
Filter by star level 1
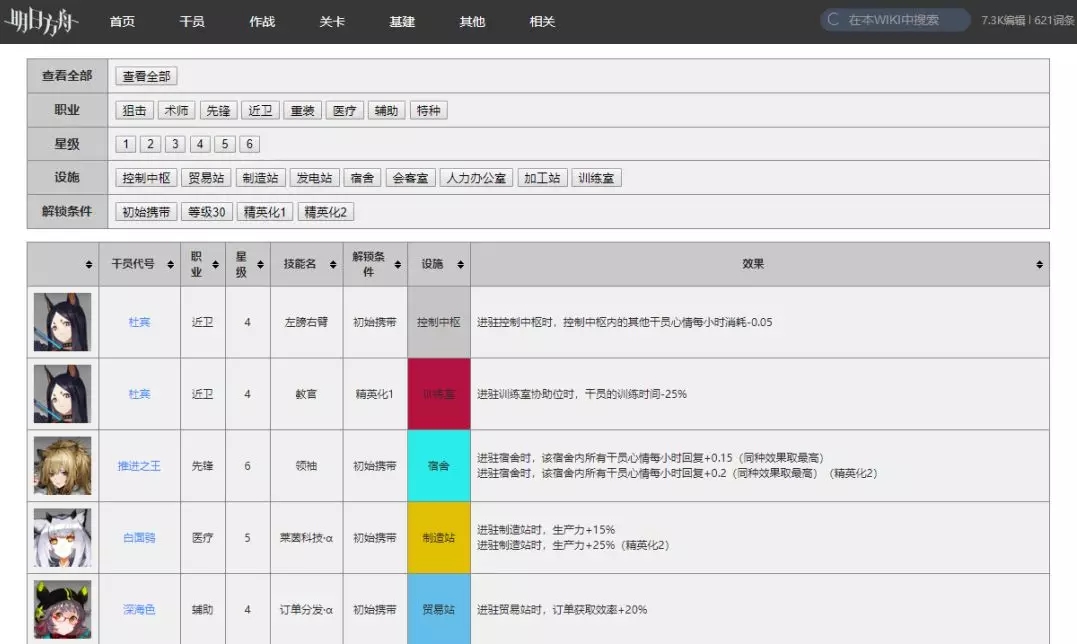(126, 144)
